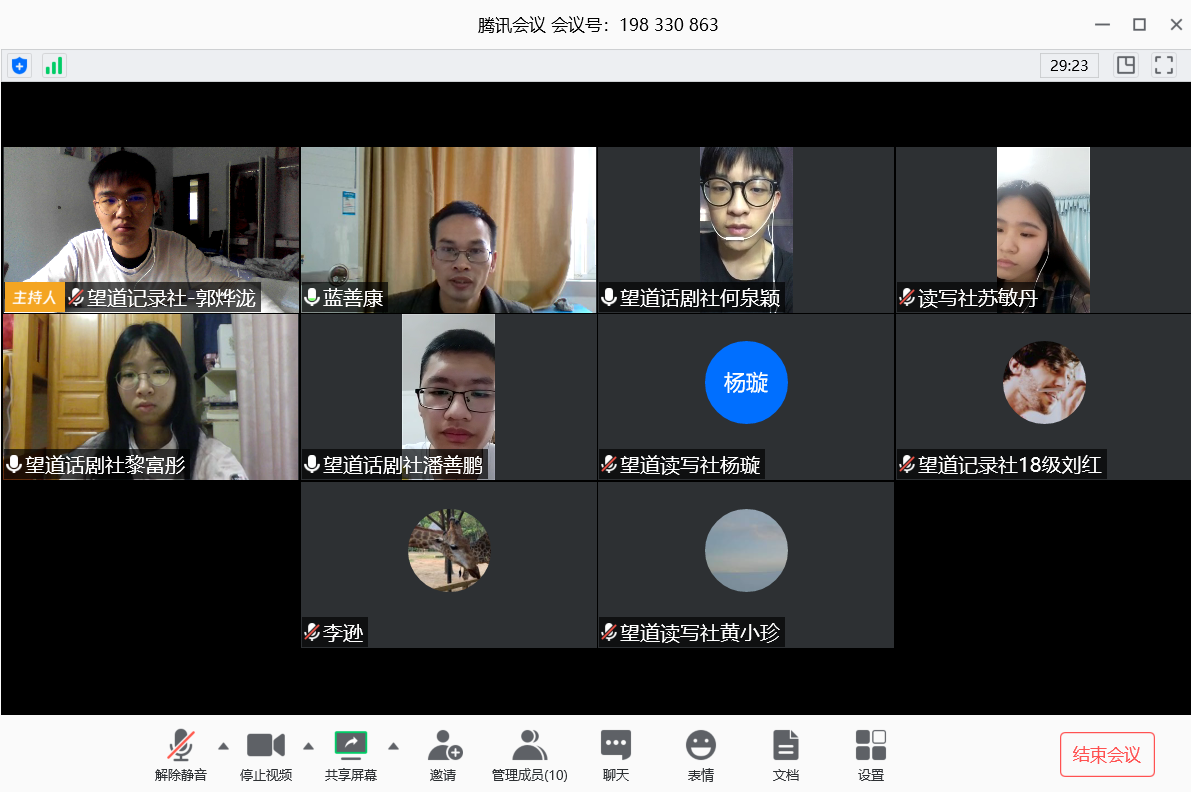Click the name label 望道读写社黄小珍
The image size is (1191, 792).
coord(700,633)
